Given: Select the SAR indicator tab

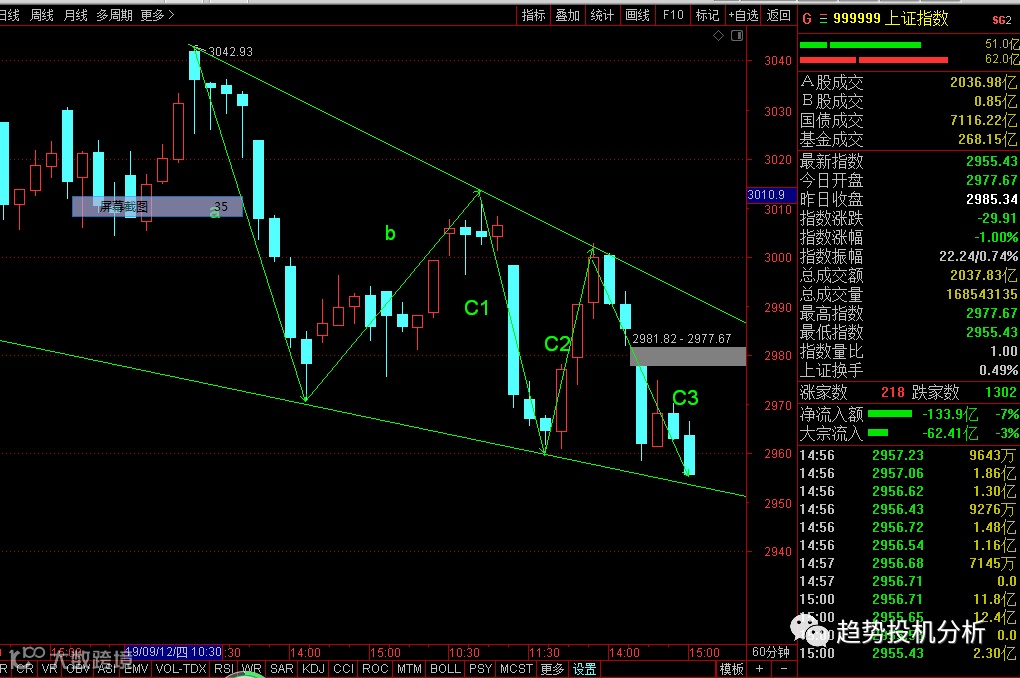Looking at the screenshot, I should click(x=282, y=669).
